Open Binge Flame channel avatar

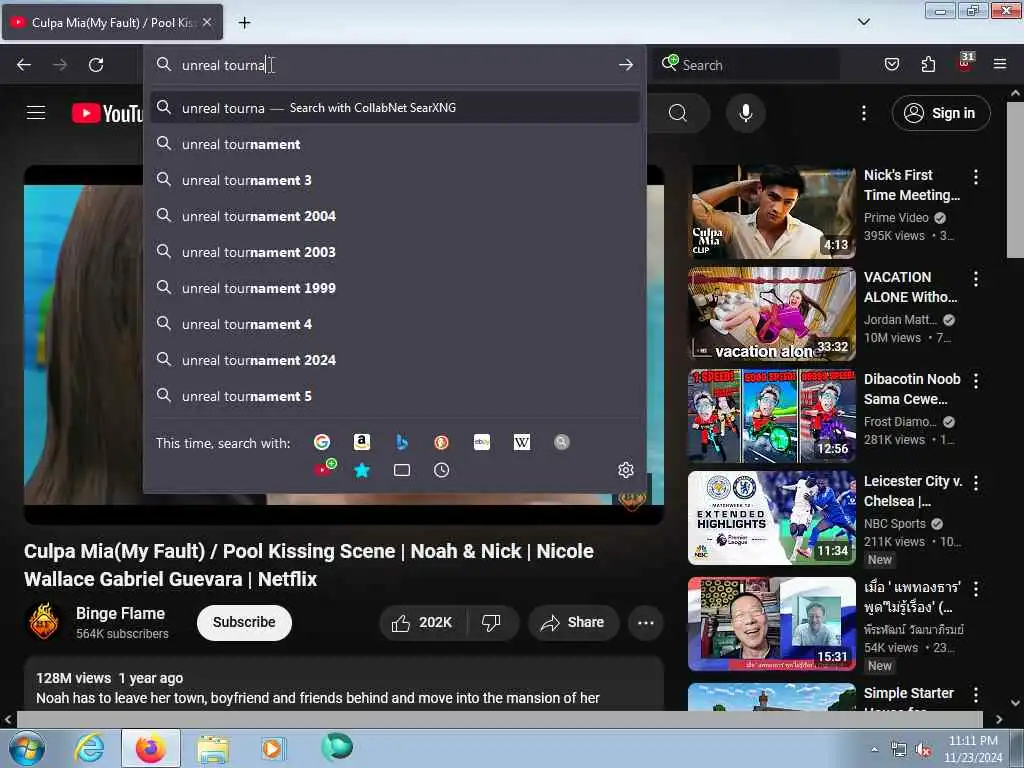(x=44, y=622)
